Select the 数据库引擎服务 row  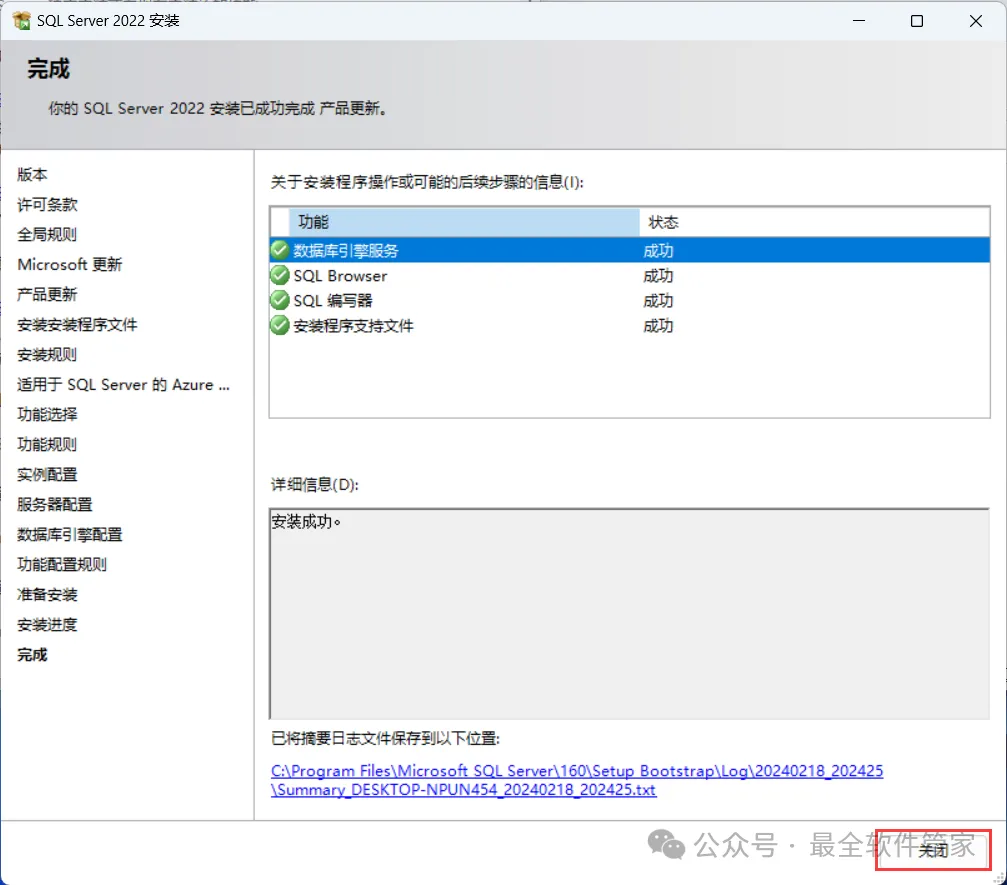(x=629, y=250)
